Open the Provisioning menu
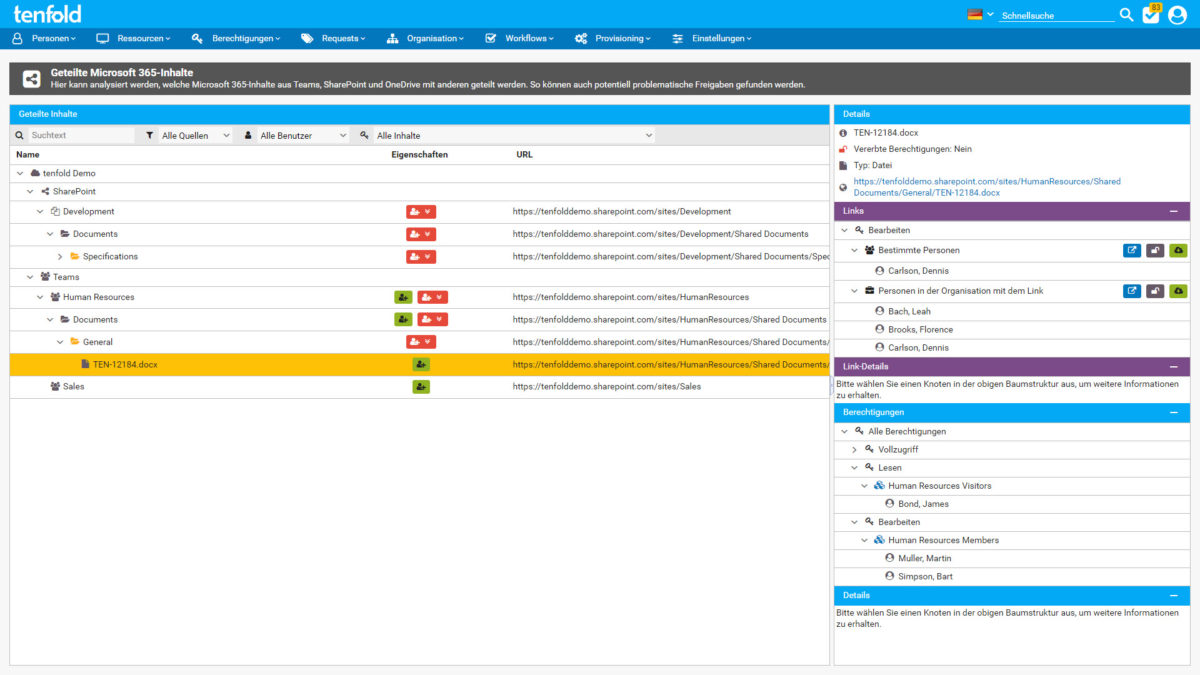1200x675 pixels. tap(612, 38)
